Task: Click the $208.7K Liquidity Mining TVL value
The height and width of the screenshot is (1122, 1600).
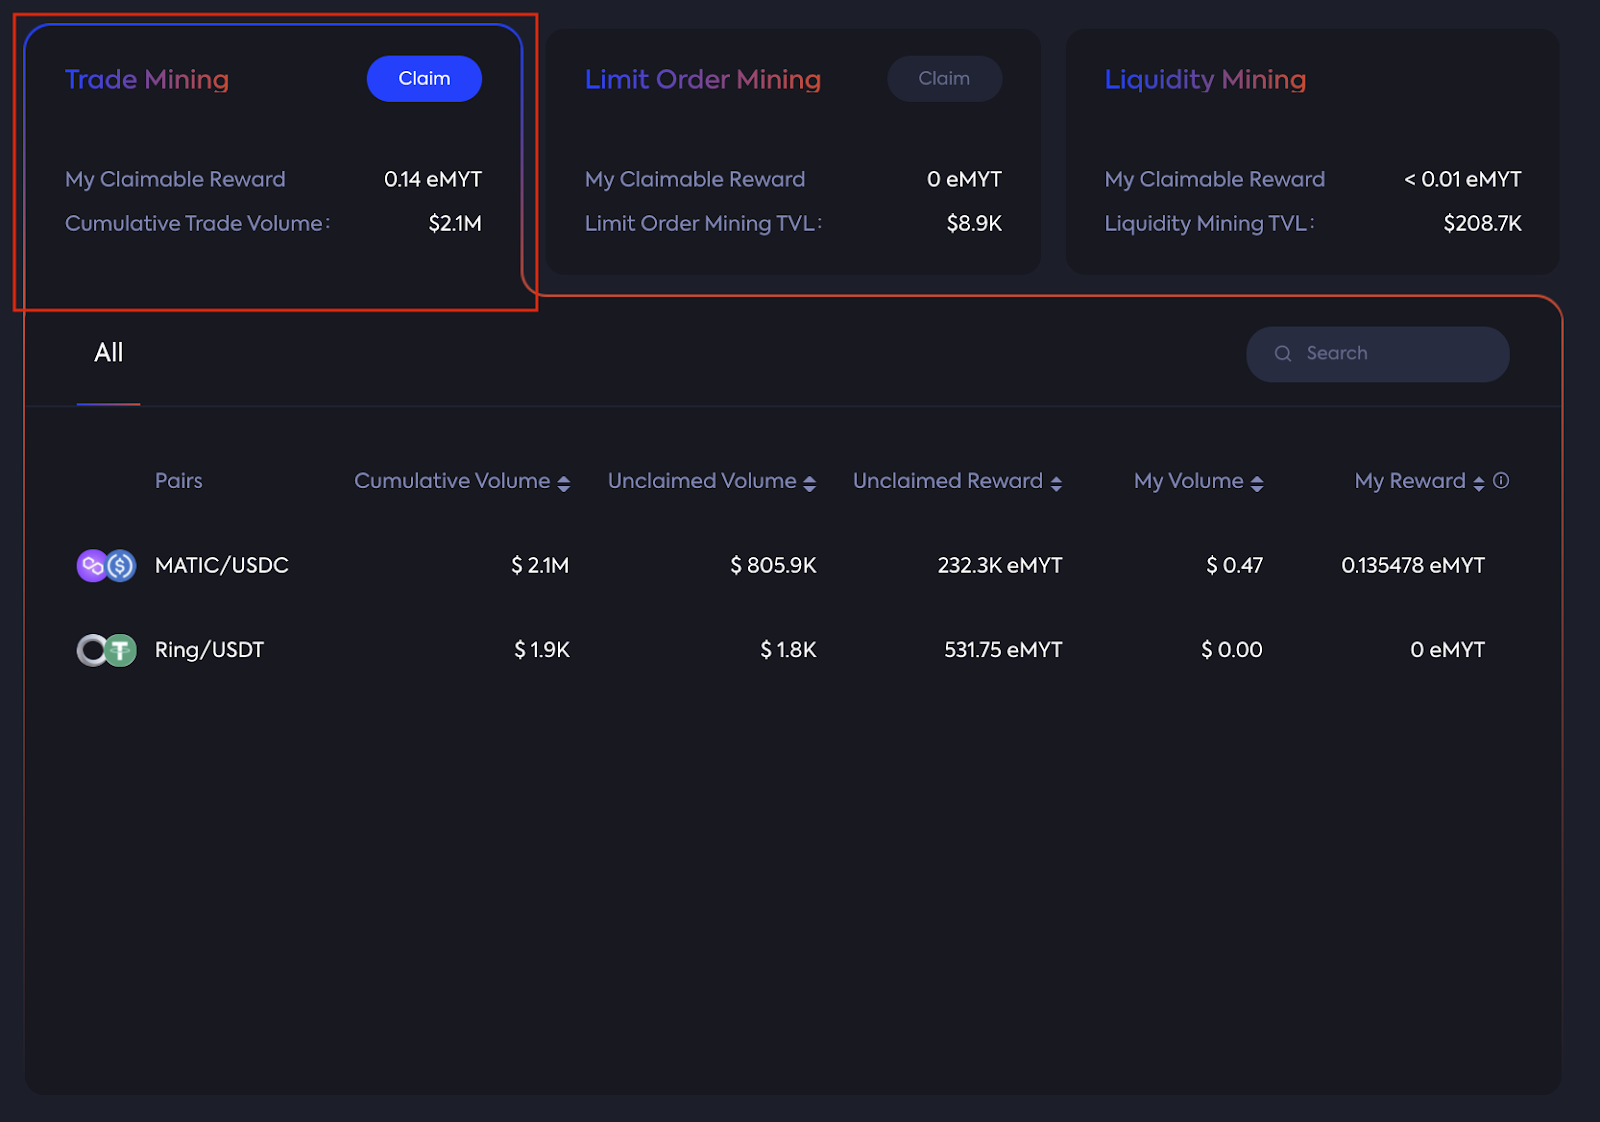Action: point(1482,224)
